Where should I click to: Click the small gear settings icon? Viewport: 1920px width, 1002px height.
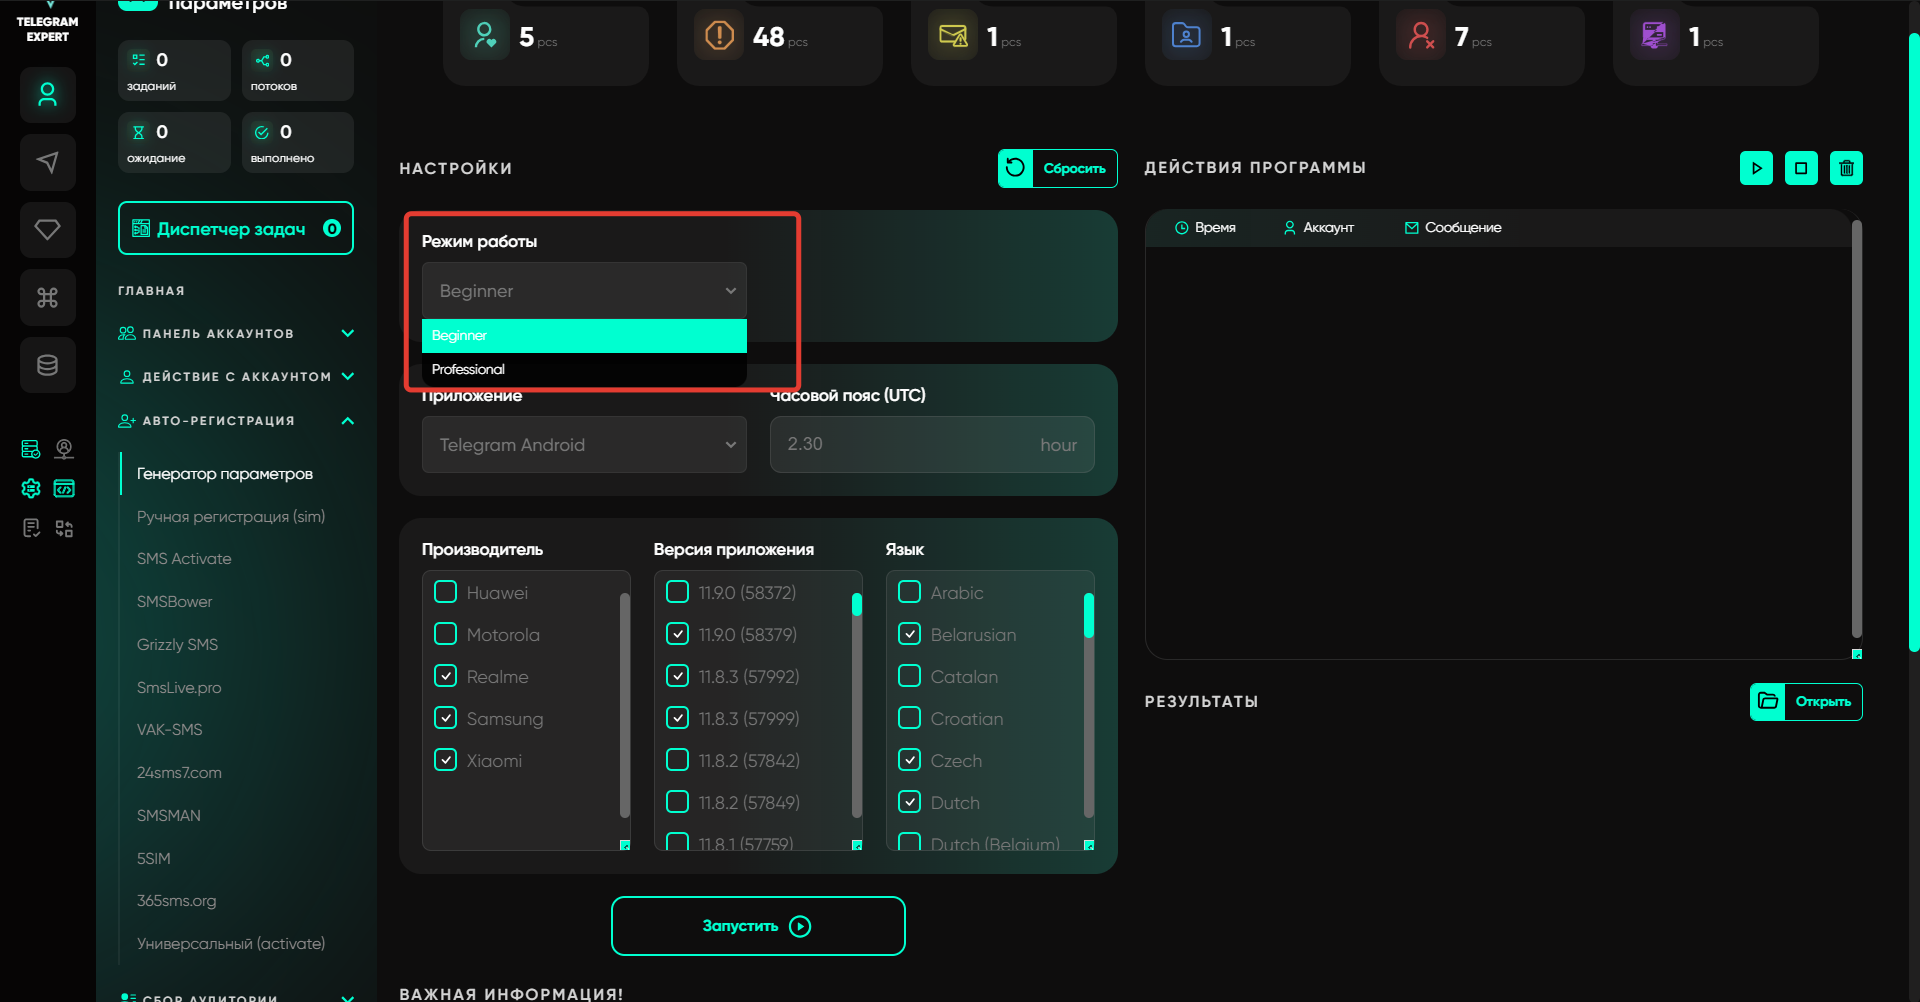click(x=31, y=488)
